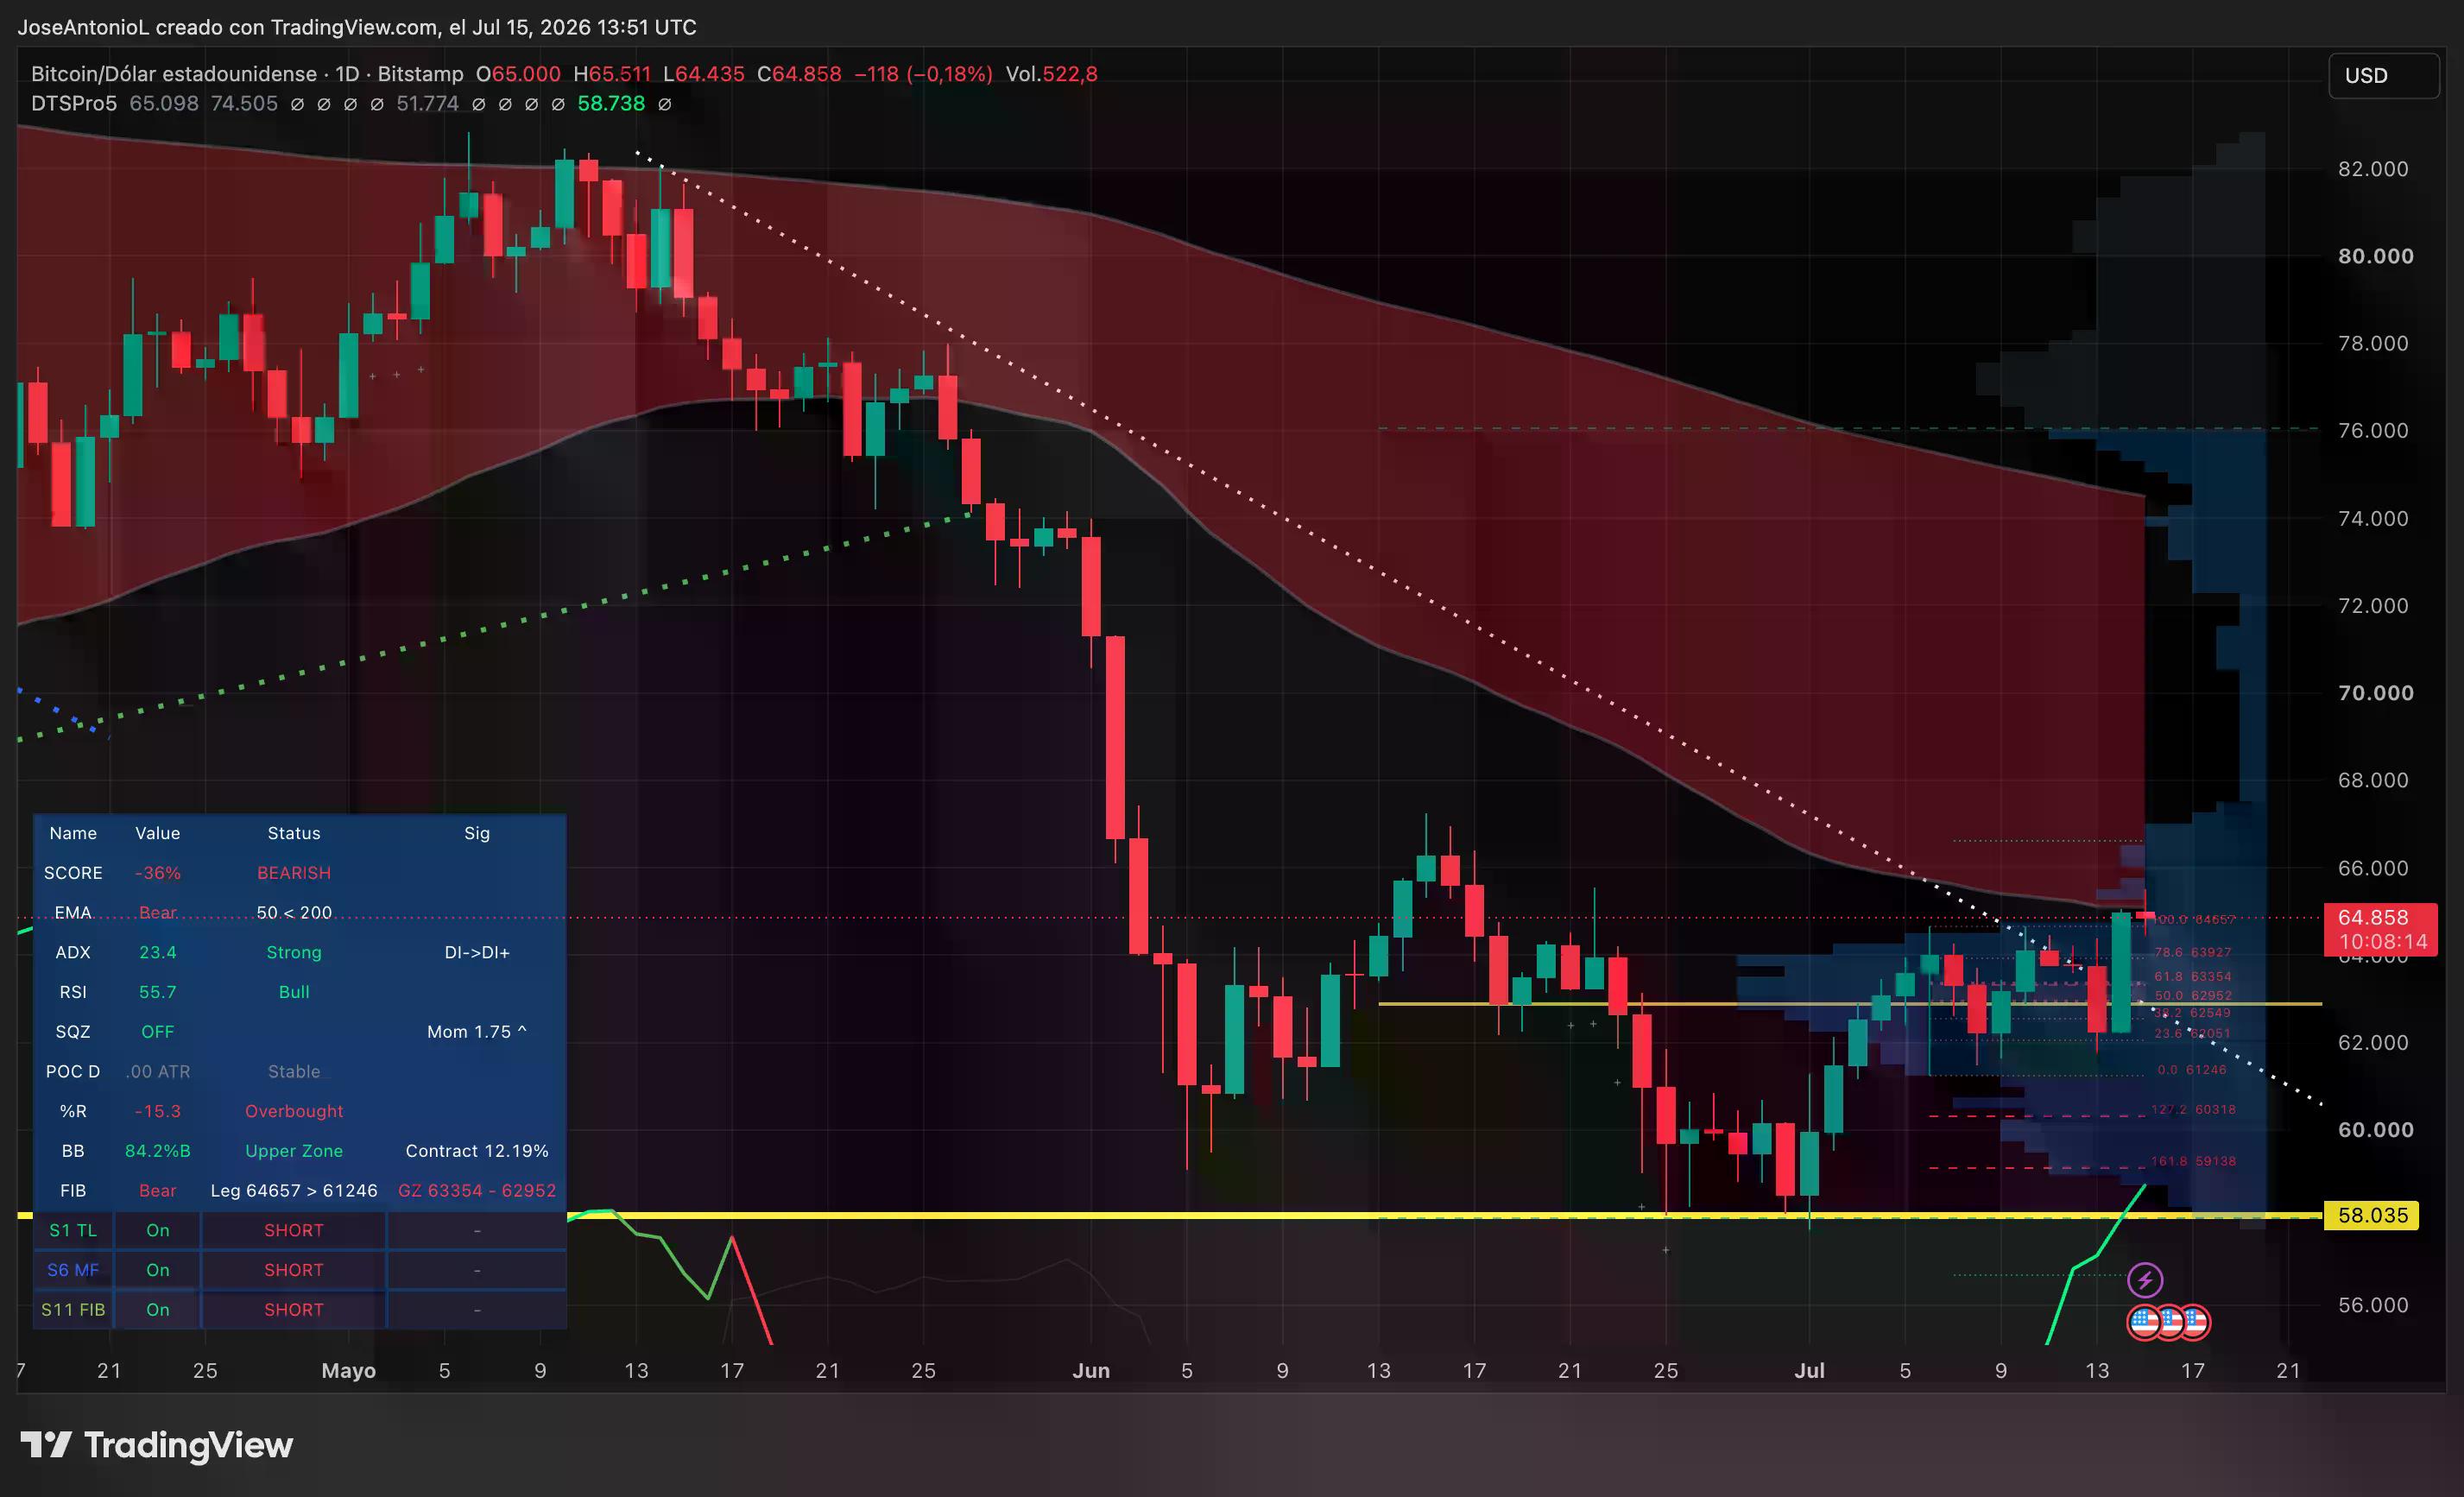The image size is (2464, 1497).
Task: Click the Status column header
Action: tap(294, 833)
